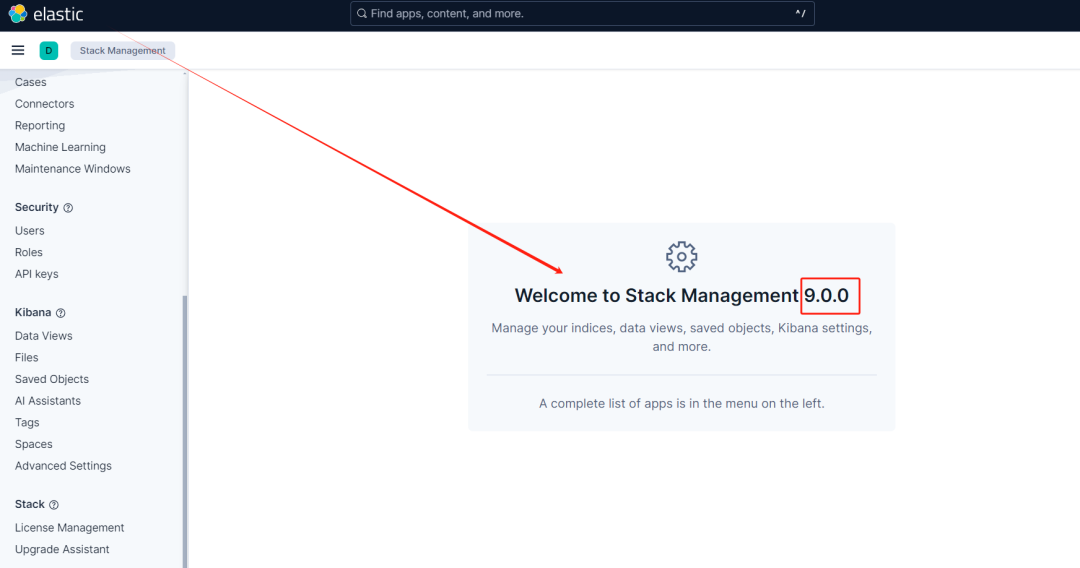This screenshot has height=568, width=1080.
Task: Click the 'Manage your indices' description text
Action: tap(681, 337)
